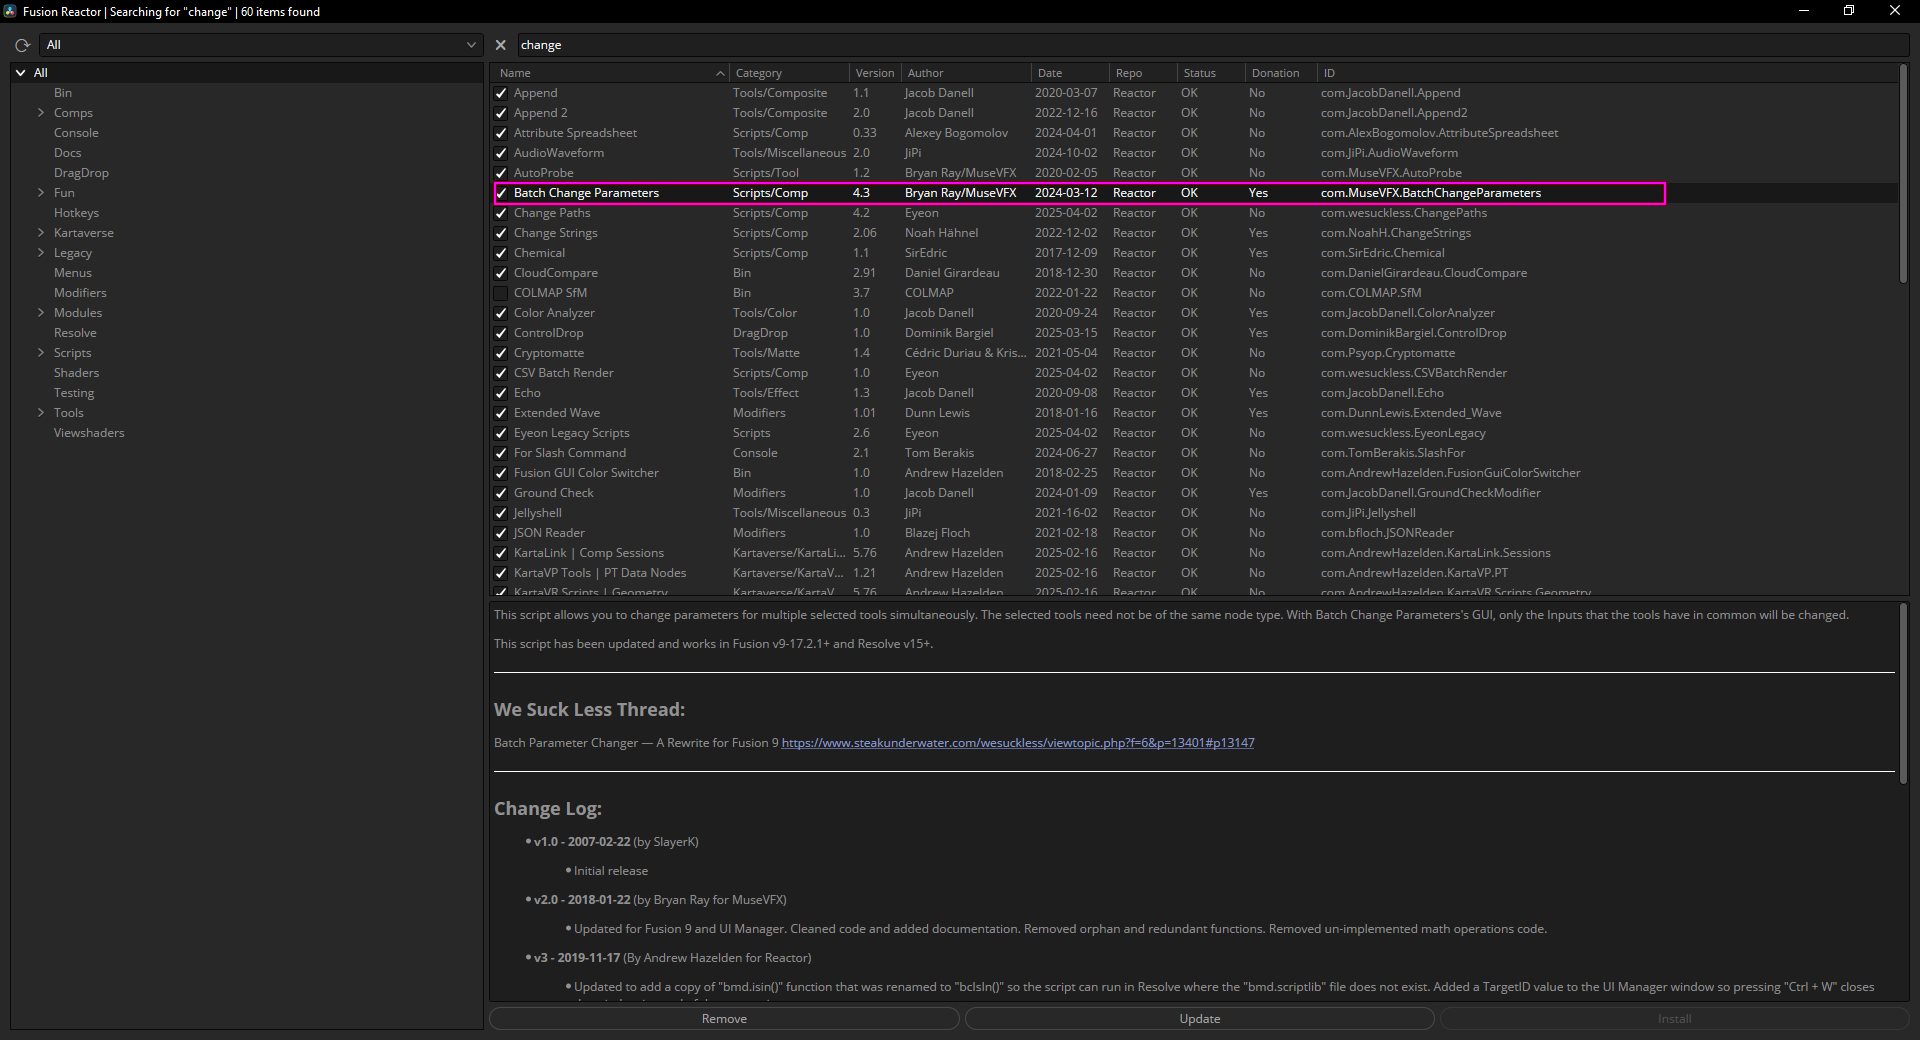Check the COLMAP SfM checkbox
1920x1040 pixels.
tap(501, 293)
